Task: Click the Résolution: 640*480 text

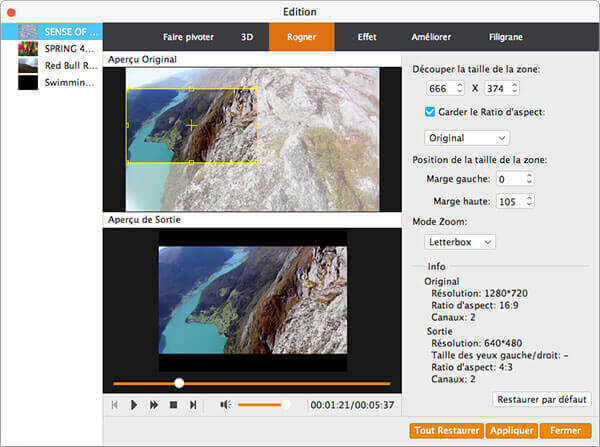Action: [x=476, y=343]
